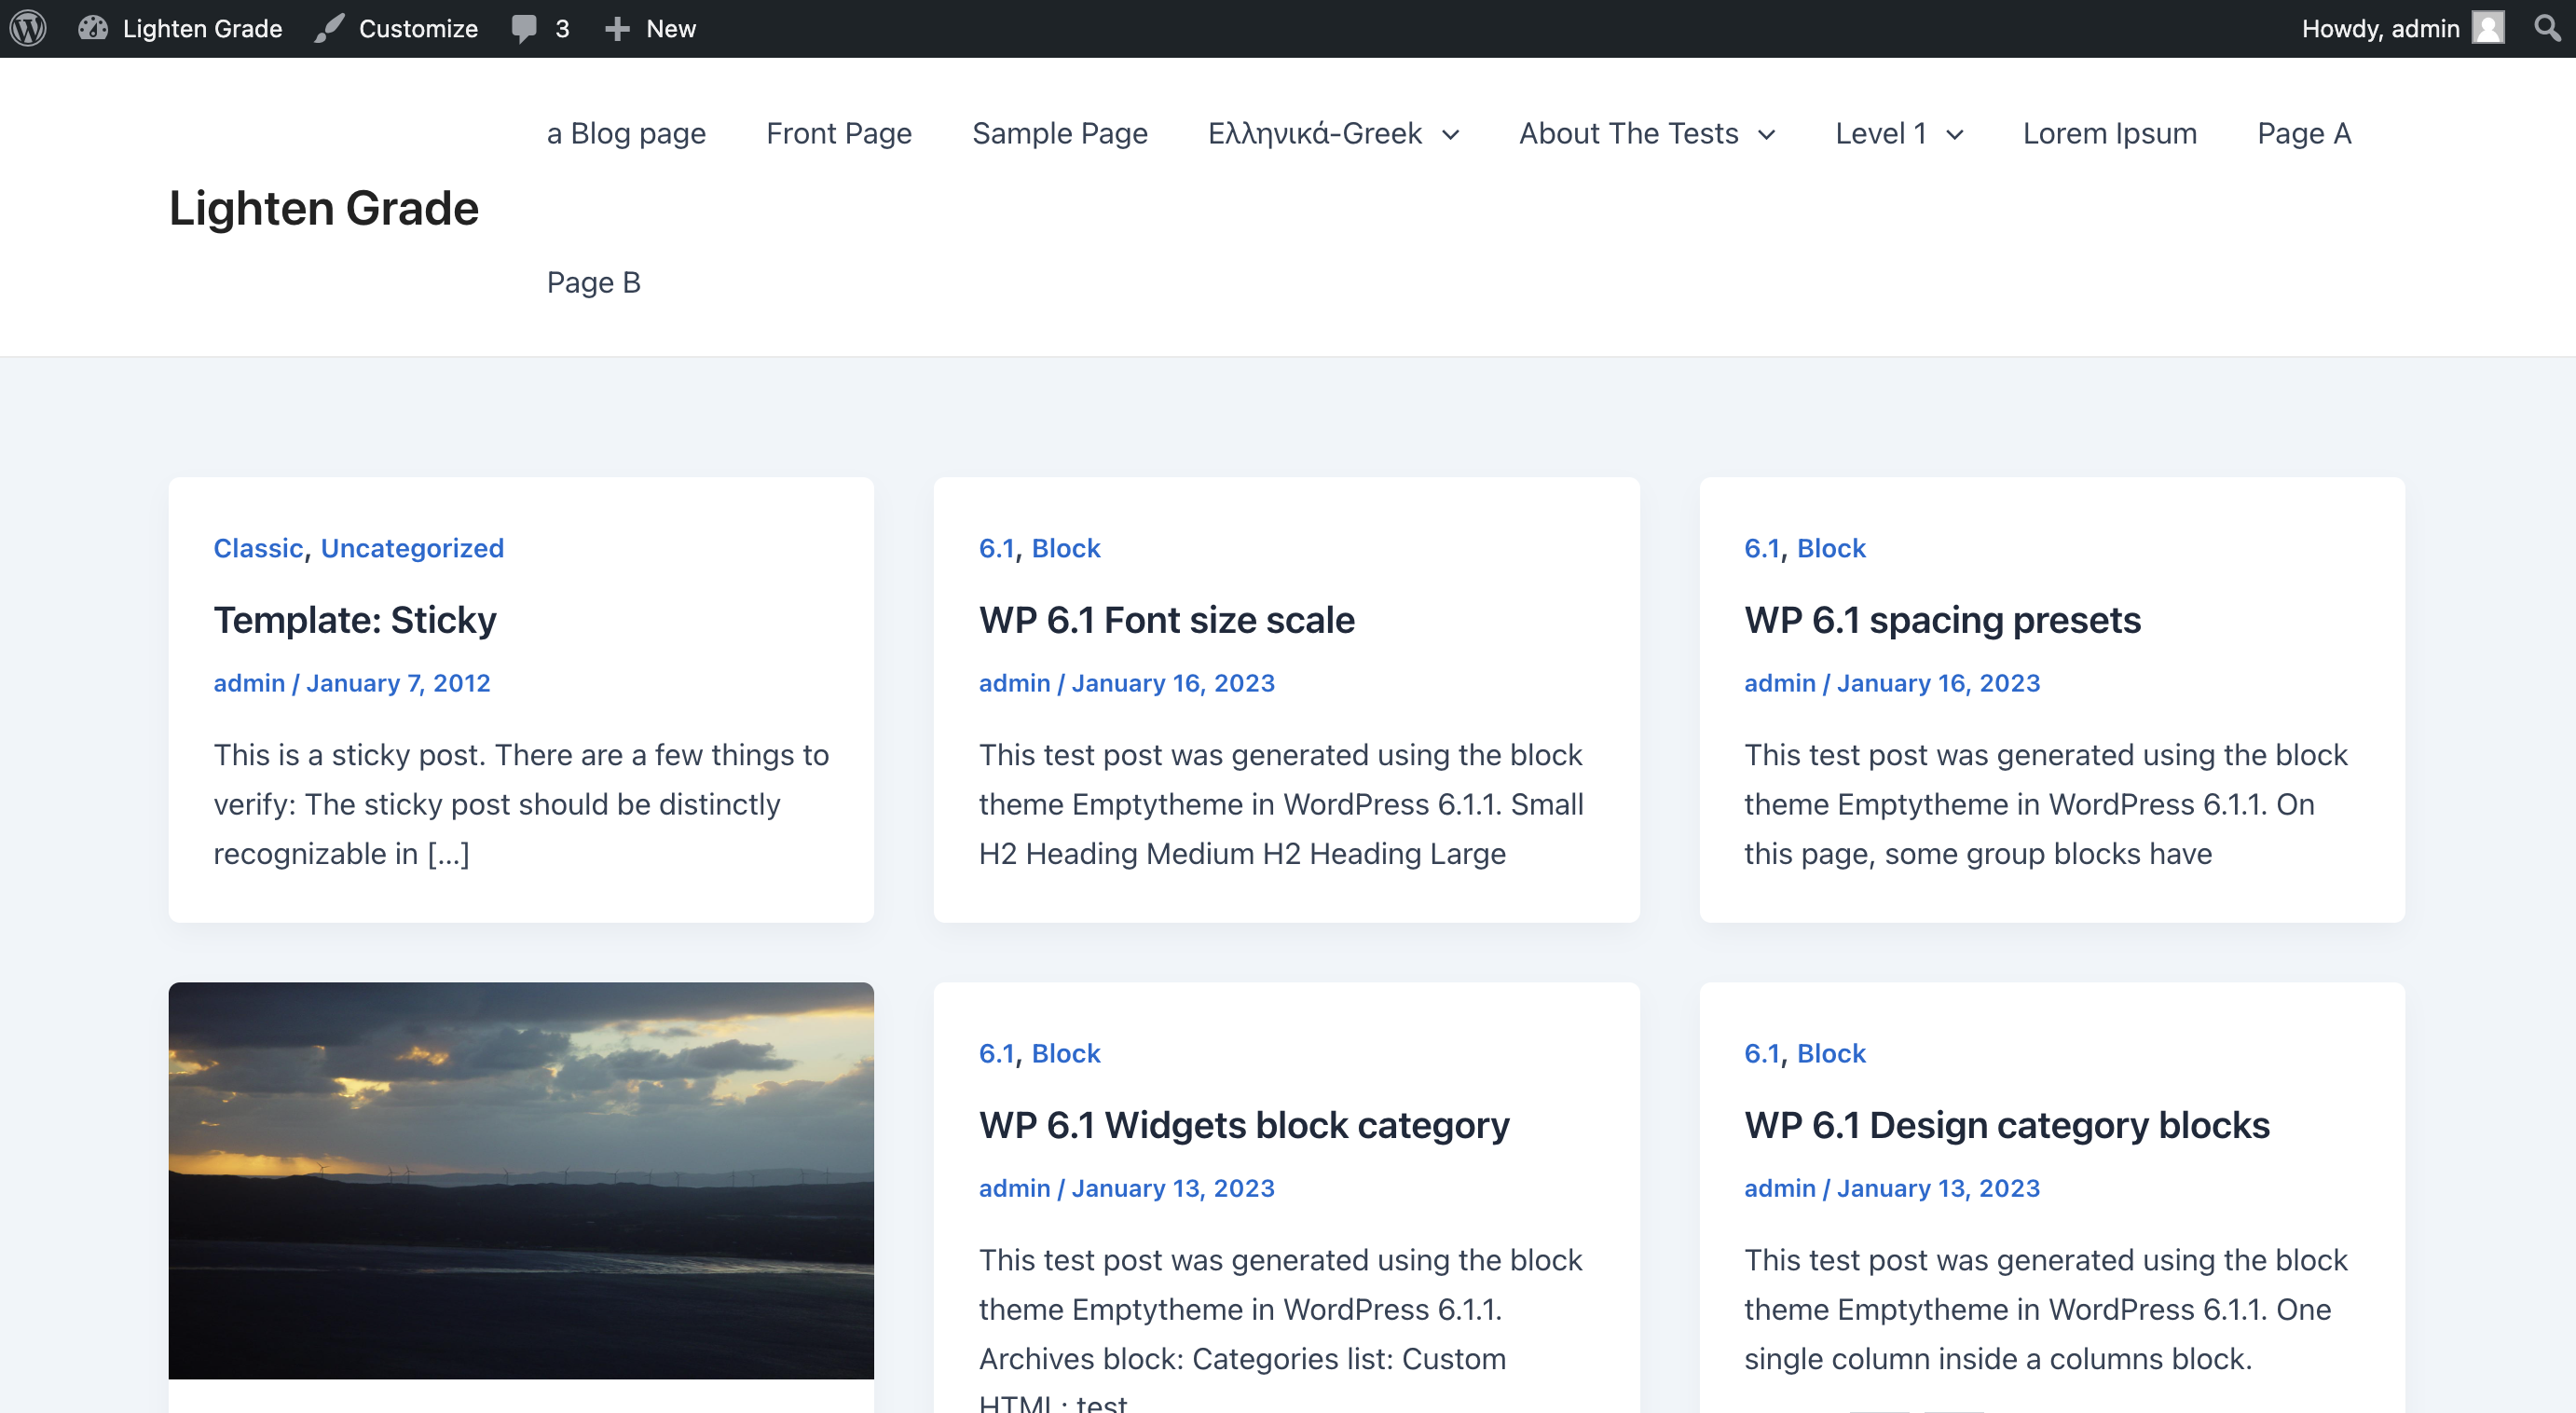Expand the About The Tests chevron
Viewport: 2576px width, 1413px height.
tap(1767, 135)
